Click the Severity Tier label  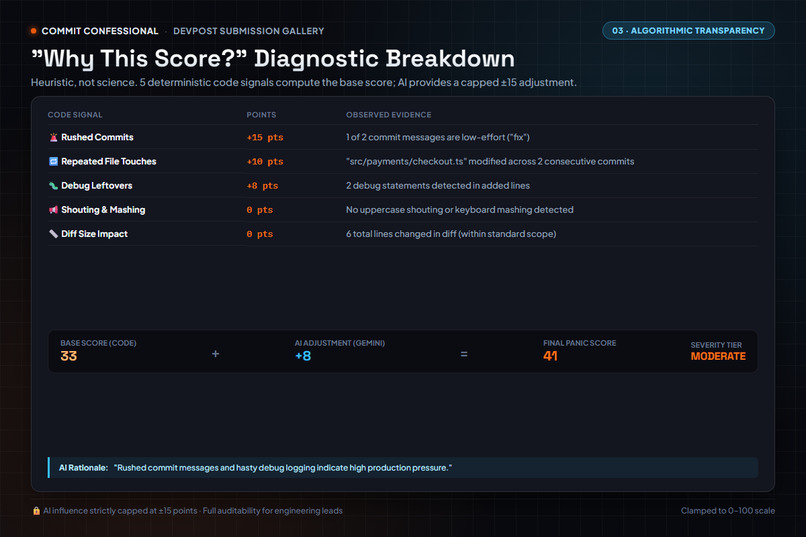tap(716, 345)
